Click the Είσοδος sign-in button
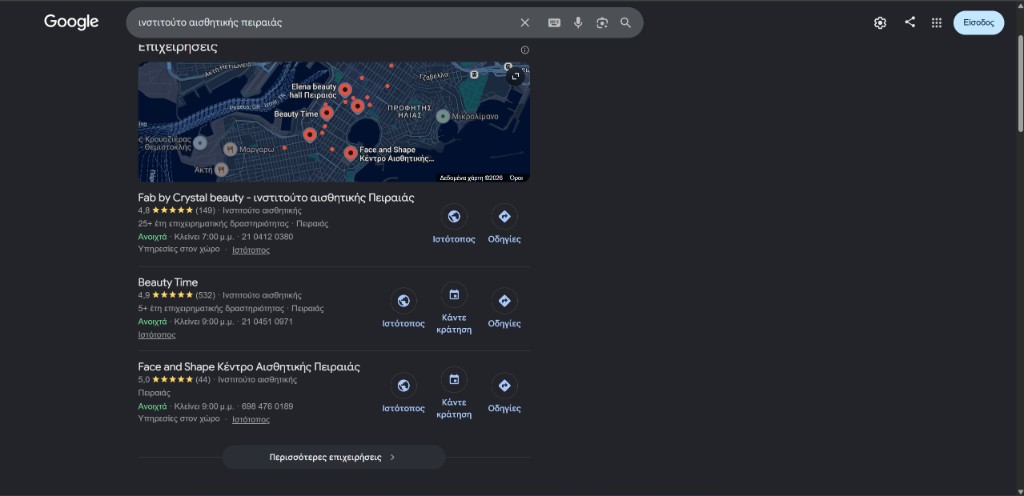This screenshot has height=496, width=1024. pos(978,23)
